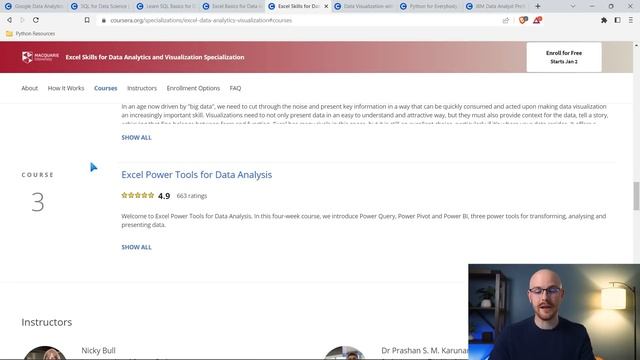Click Nicky Bull's profile photo
Screen dimensions: 640x360
click(45, 353)
